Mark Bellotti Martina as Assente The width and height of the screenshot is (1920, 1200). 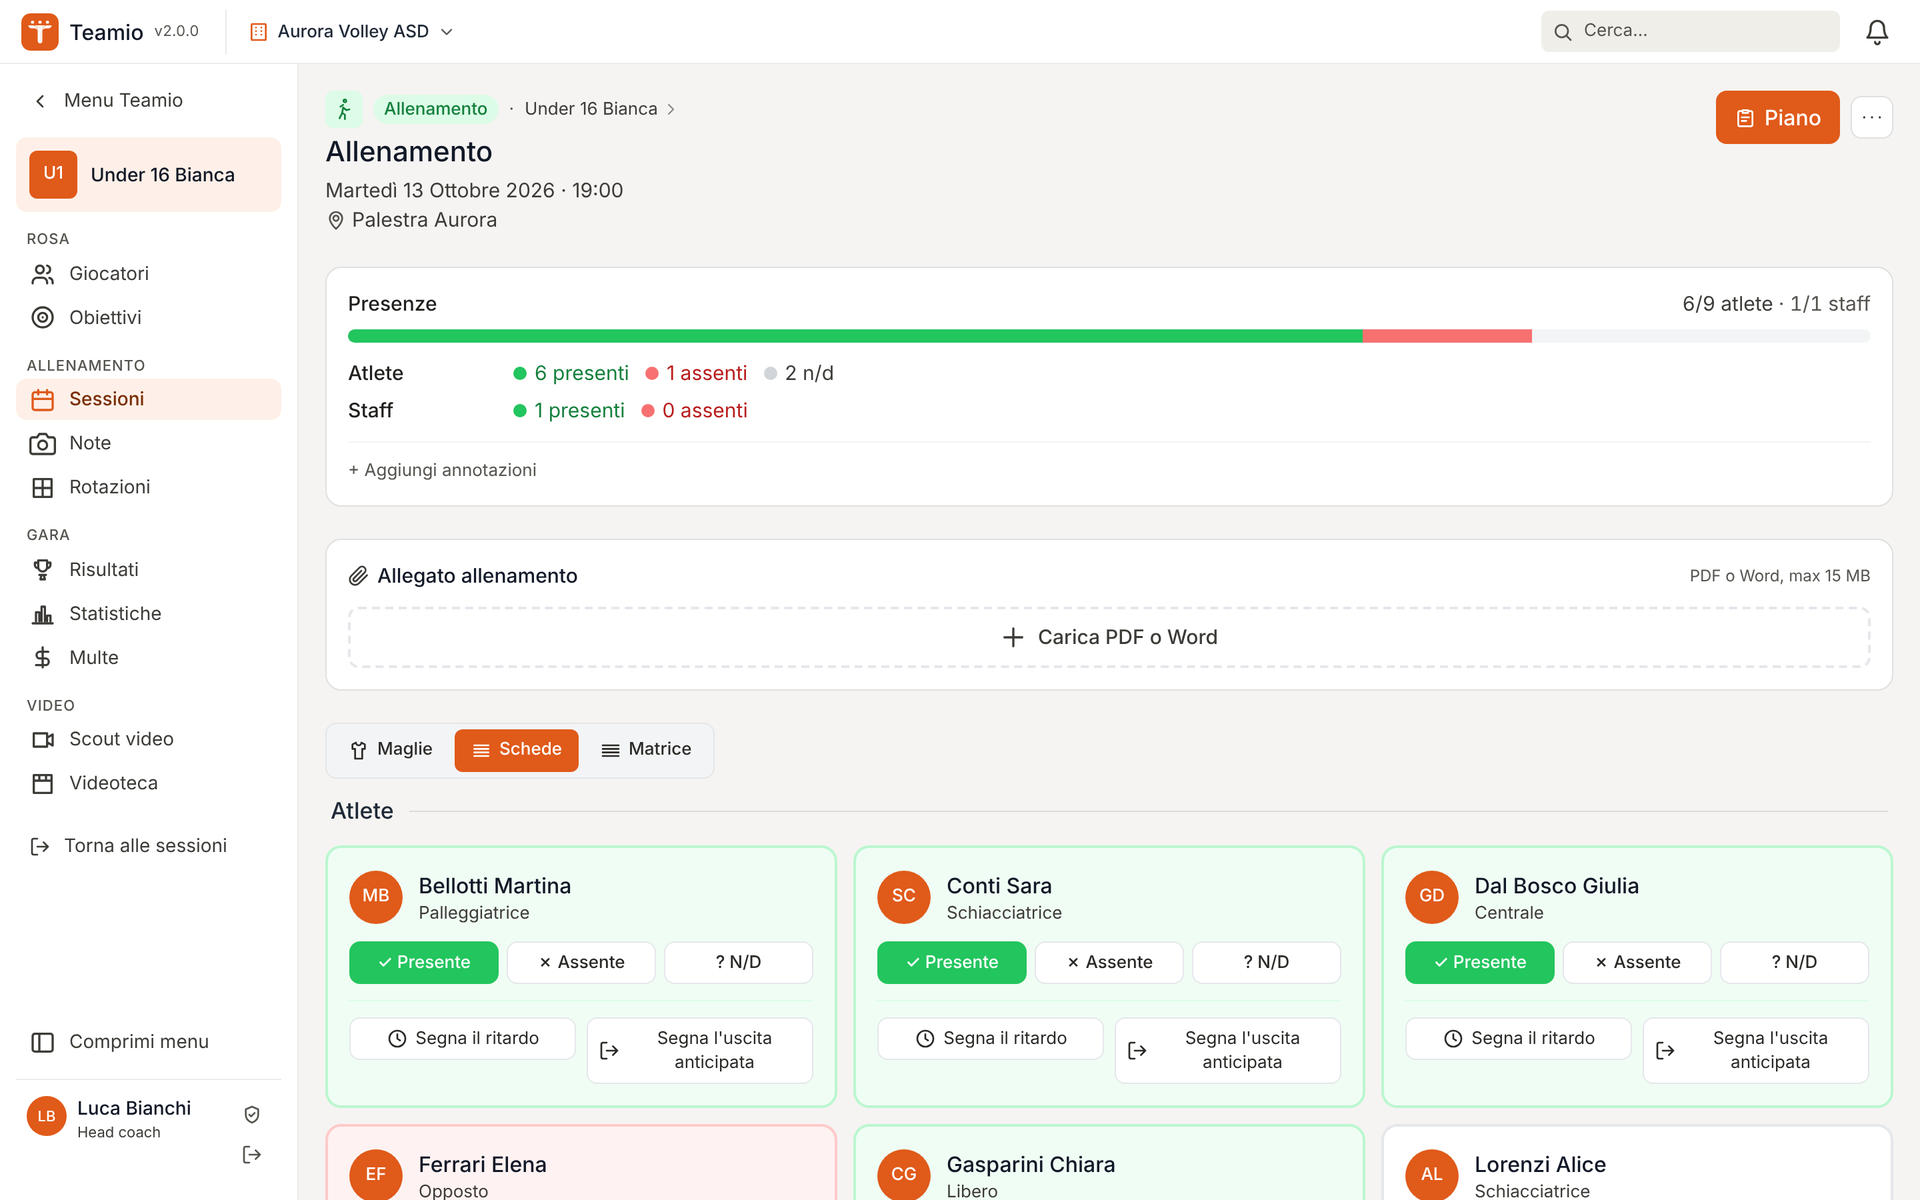(x=581, y=962)
